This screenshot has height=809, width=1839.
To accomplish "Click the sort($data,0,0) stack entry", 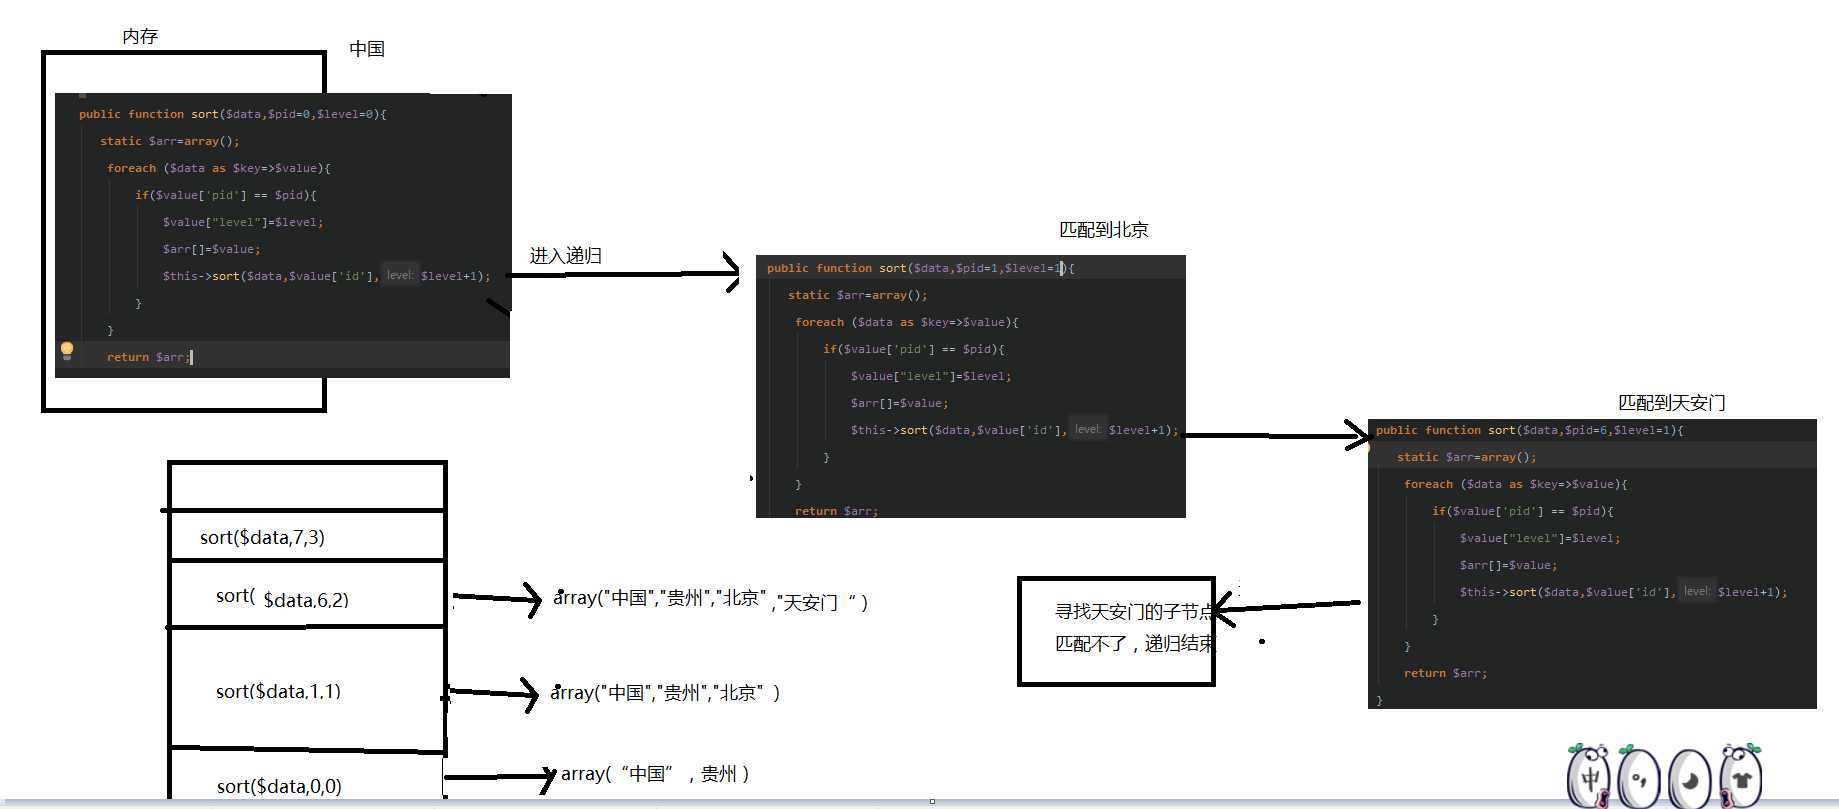I will (279, 787).
